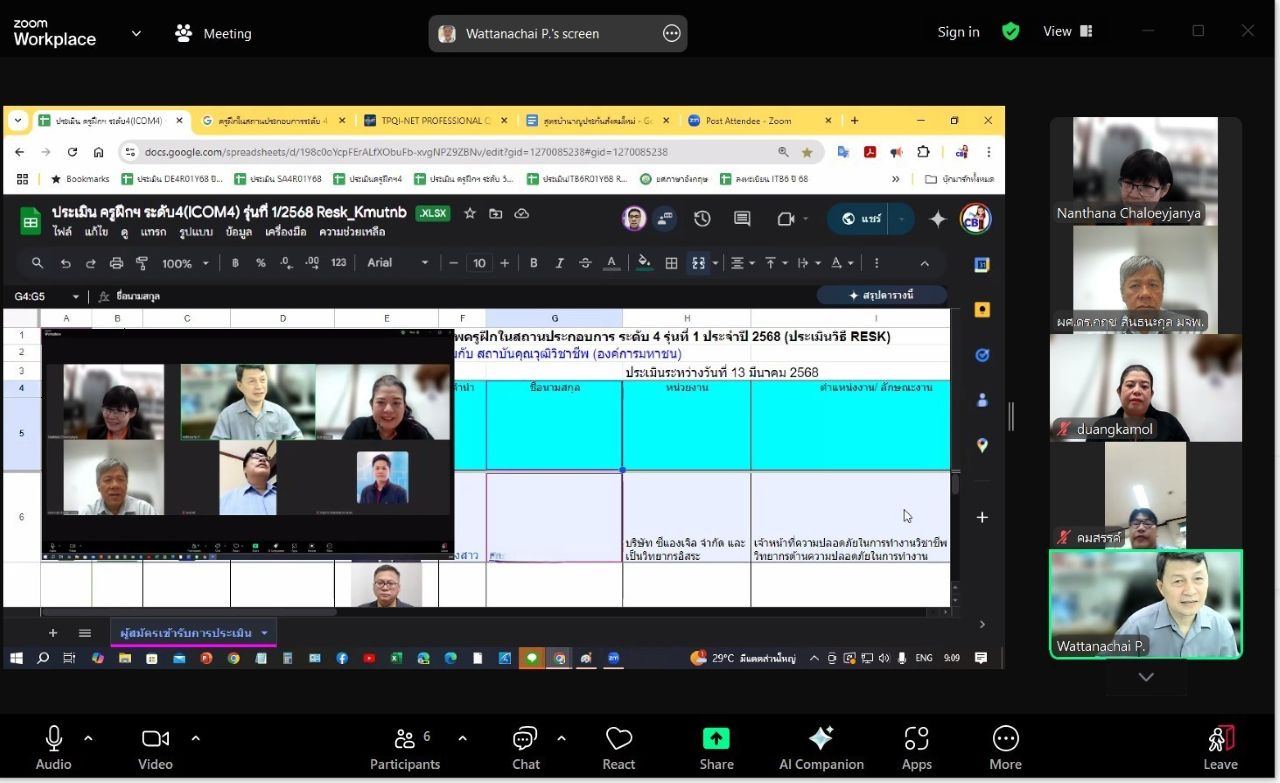The width and height of the screenshot is (1280, 783).
Task: Open screen share more options ellipsis
Action: coord(672,33)
